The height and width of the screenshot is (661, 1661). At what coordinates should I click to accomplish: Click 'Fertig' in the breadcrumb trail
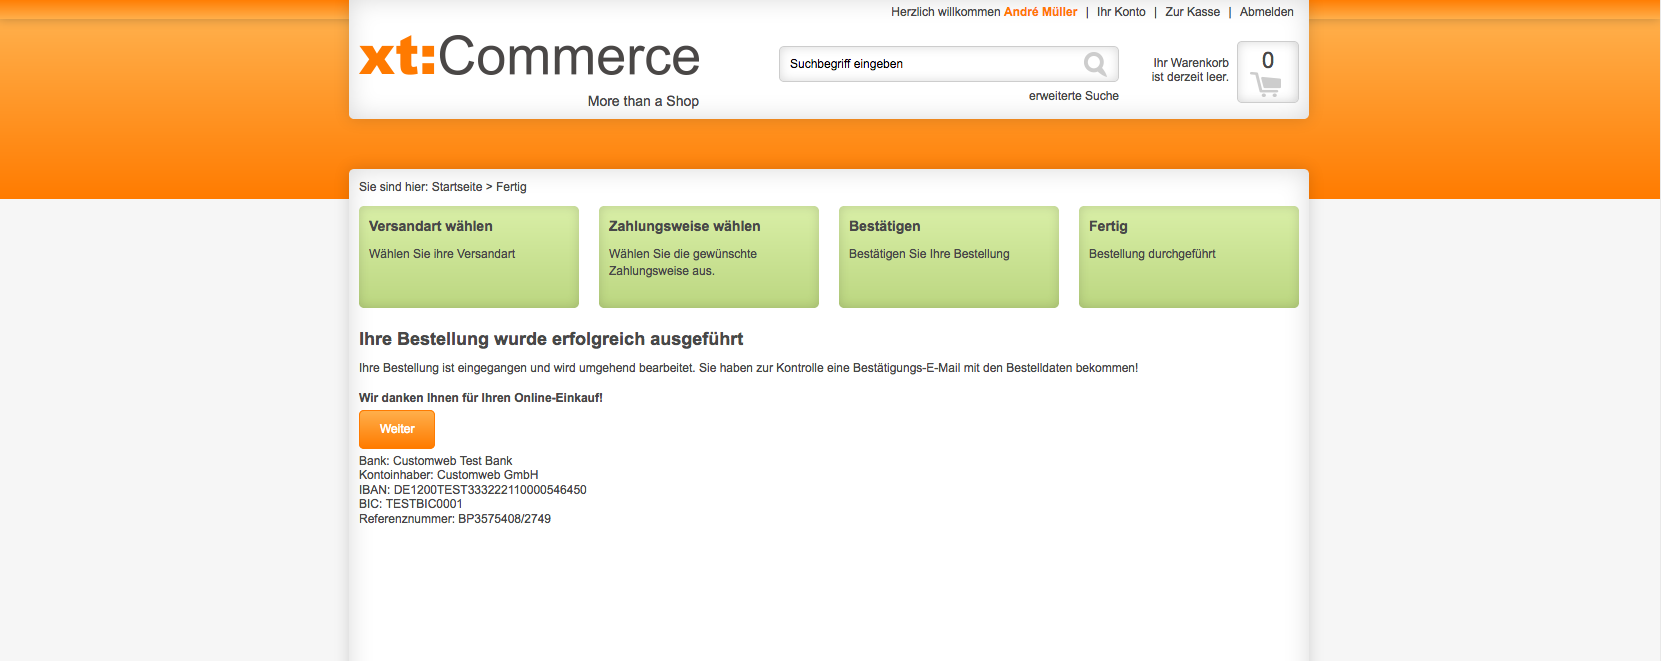(x=511, y=187)
